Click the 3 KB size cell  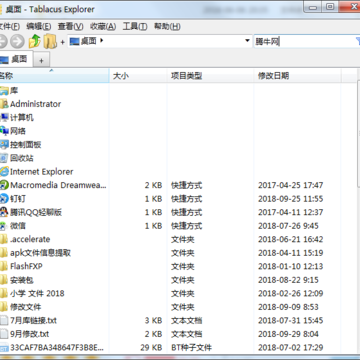tap(153, 320)
